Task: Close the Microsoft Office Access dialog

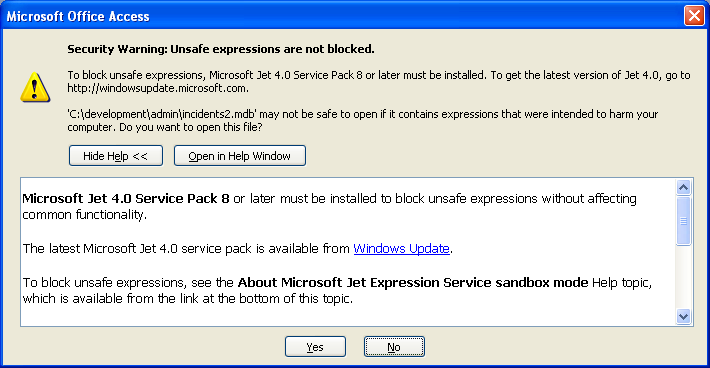Action: coord(694,16)
